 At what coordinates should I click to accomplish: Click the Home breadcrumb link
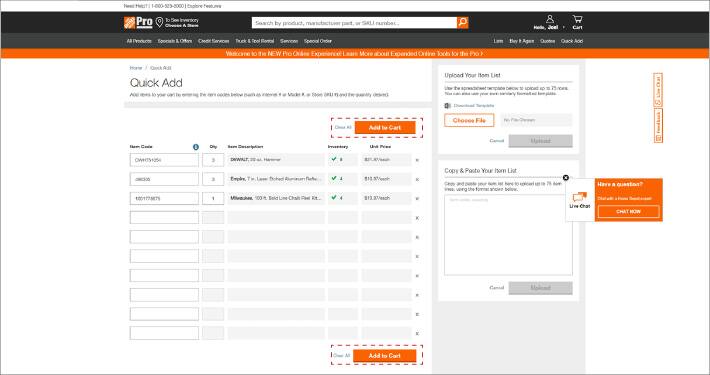(x=136, y=68)
